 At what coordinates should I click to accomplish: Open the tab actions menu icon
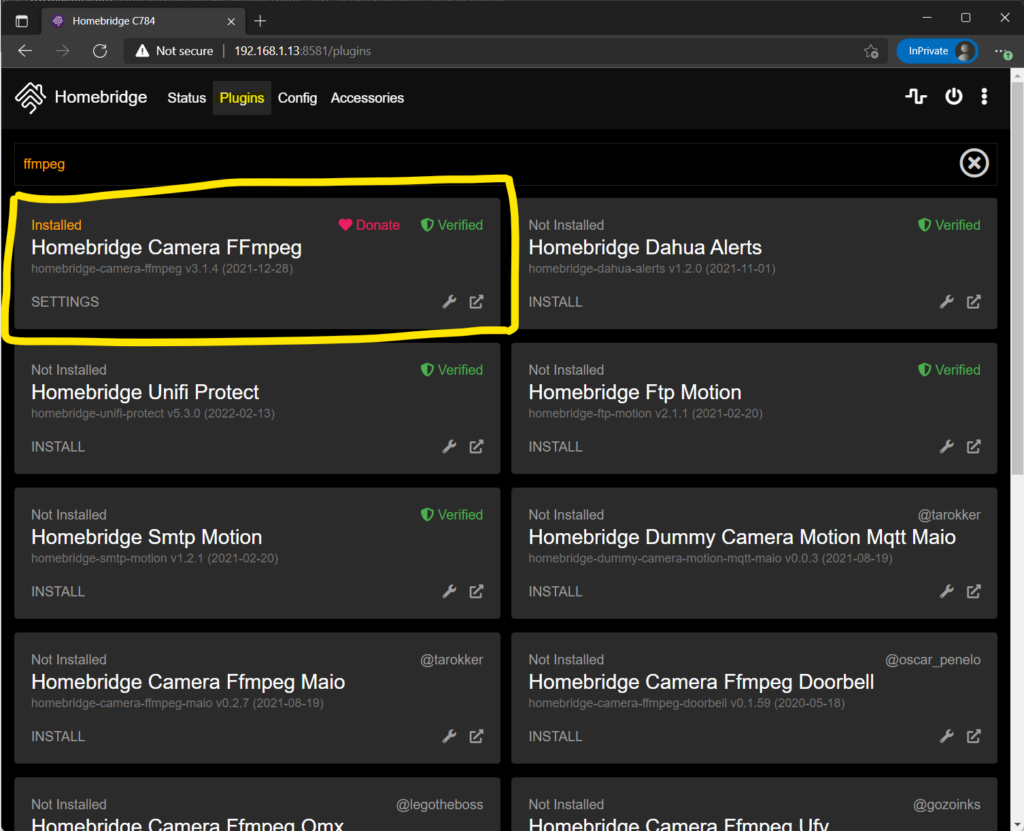(22, 21)
